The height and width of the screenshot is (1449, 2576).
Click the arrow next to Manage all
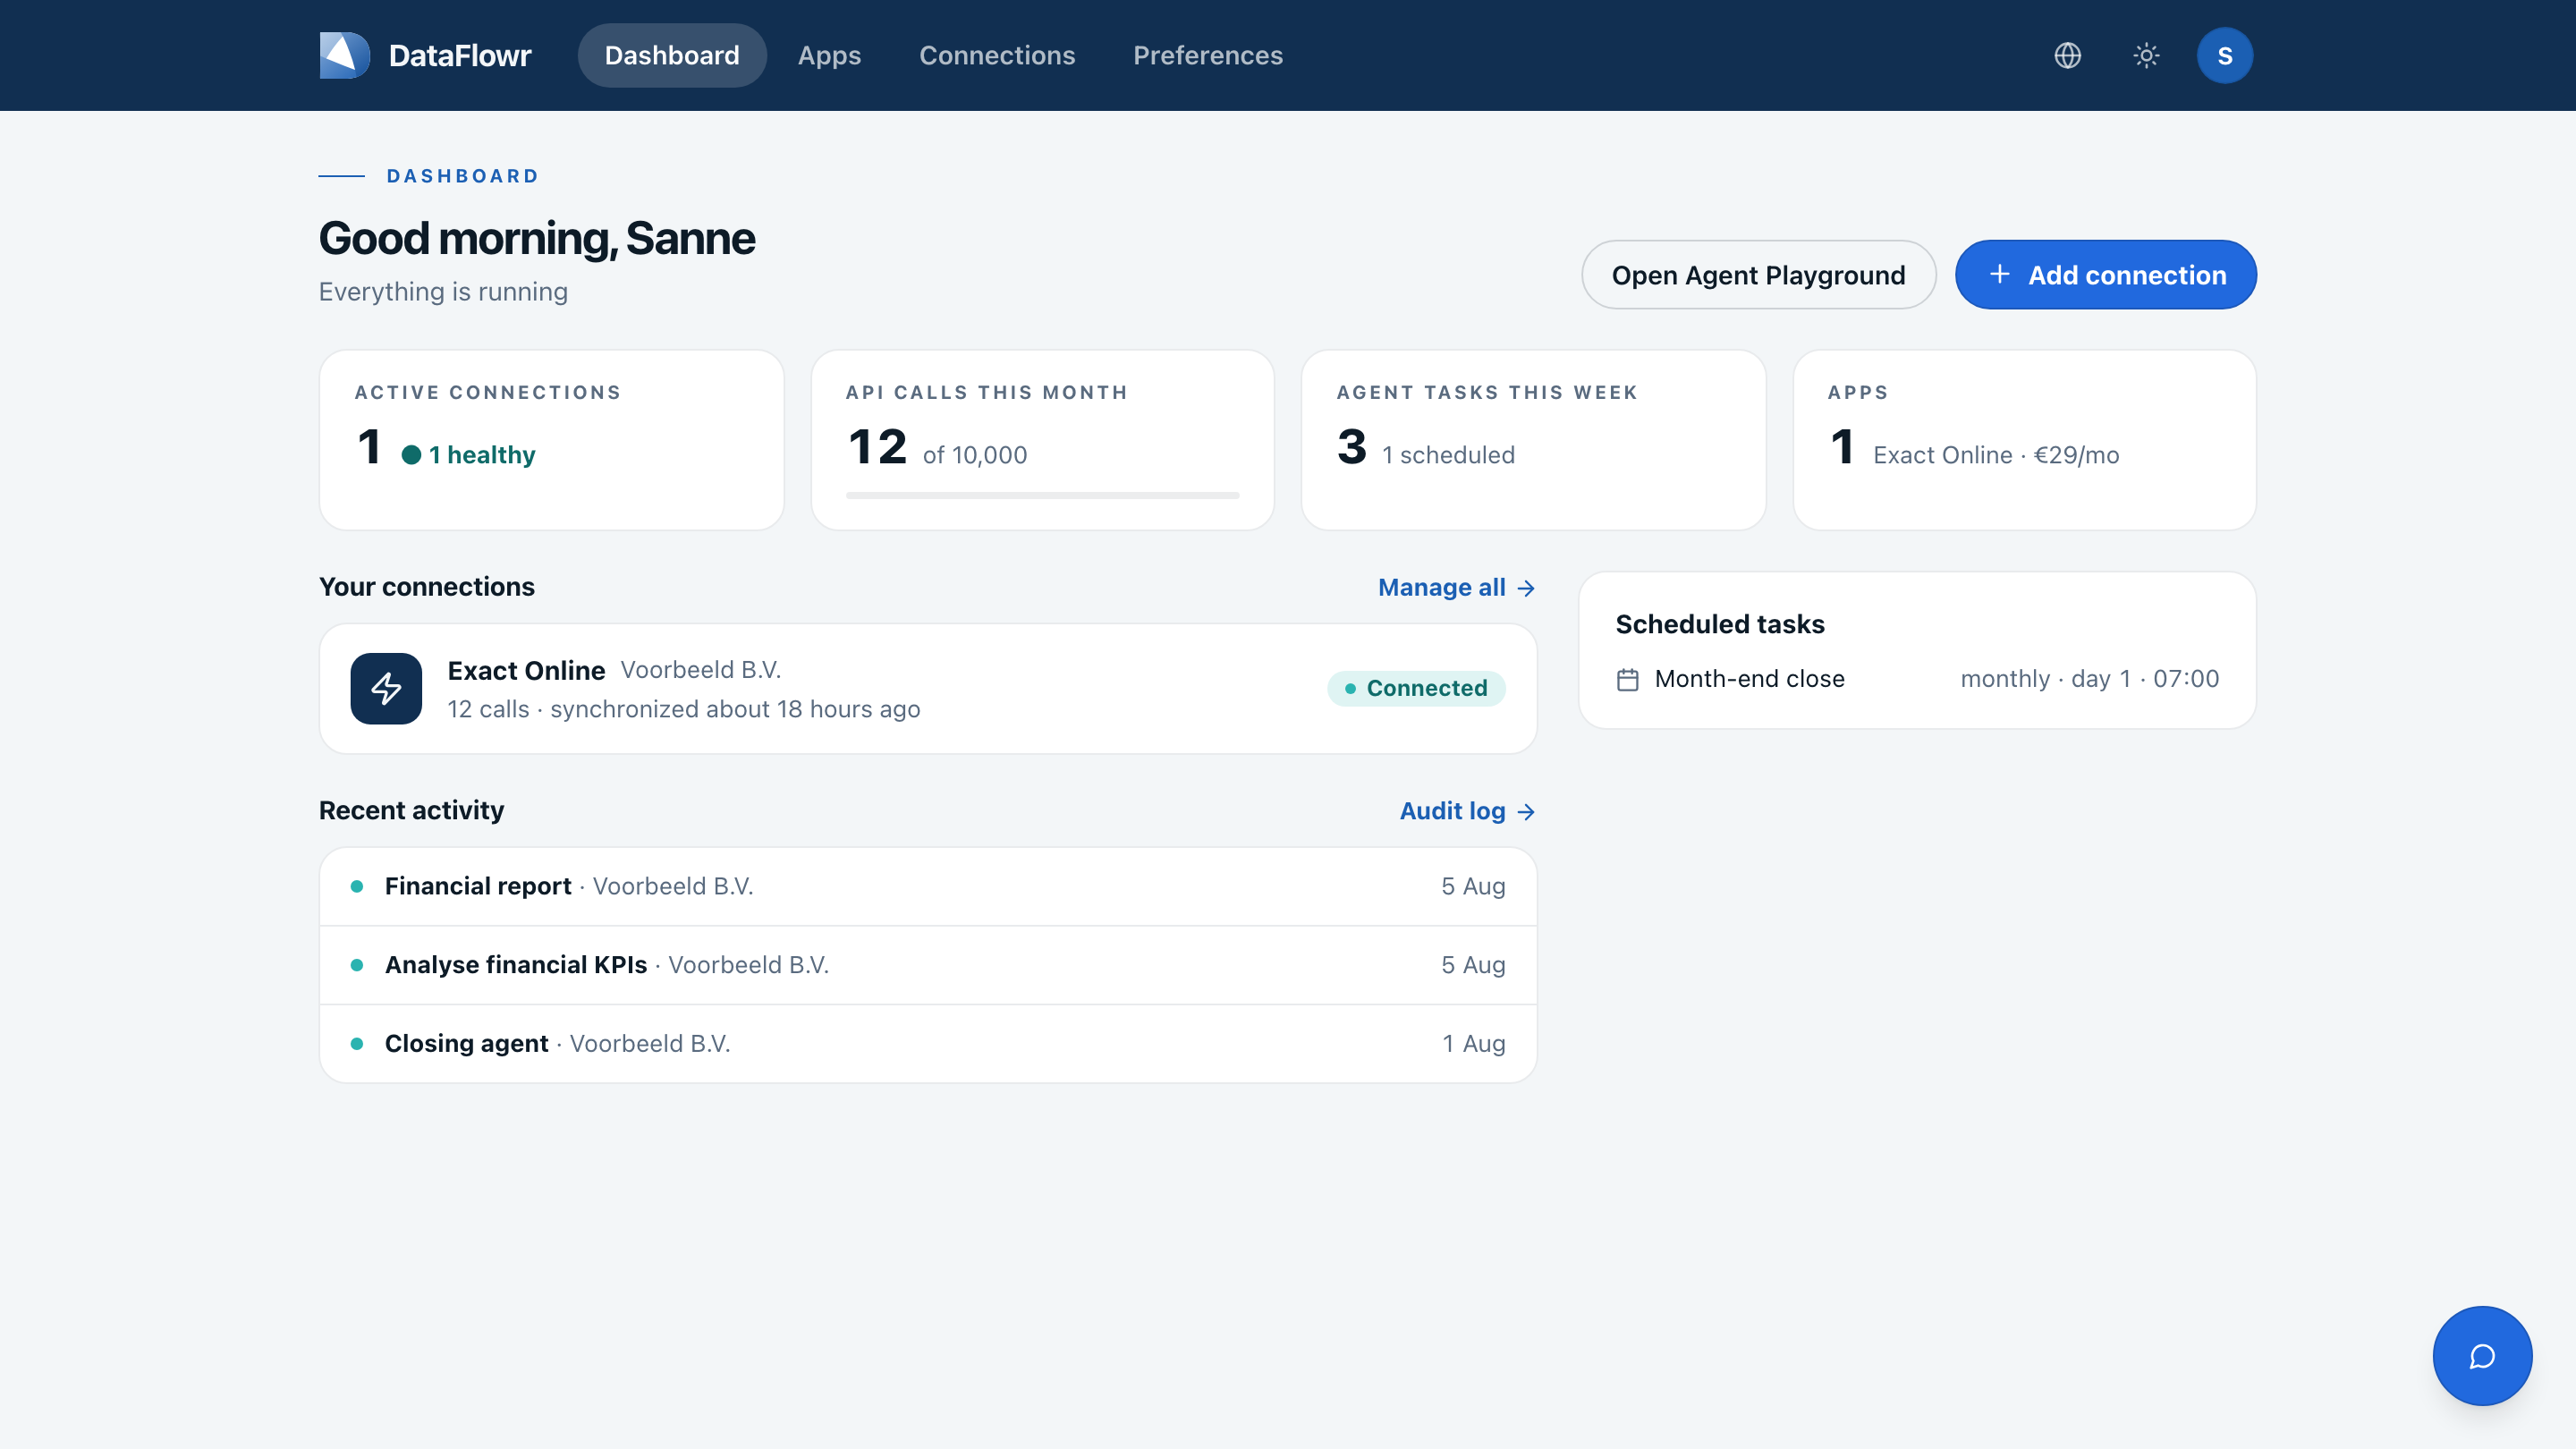tap(1525, 588)
